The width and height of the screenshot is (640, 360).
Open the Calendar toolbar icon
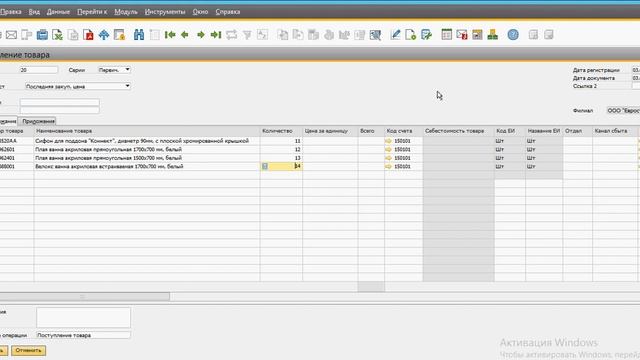447,35
